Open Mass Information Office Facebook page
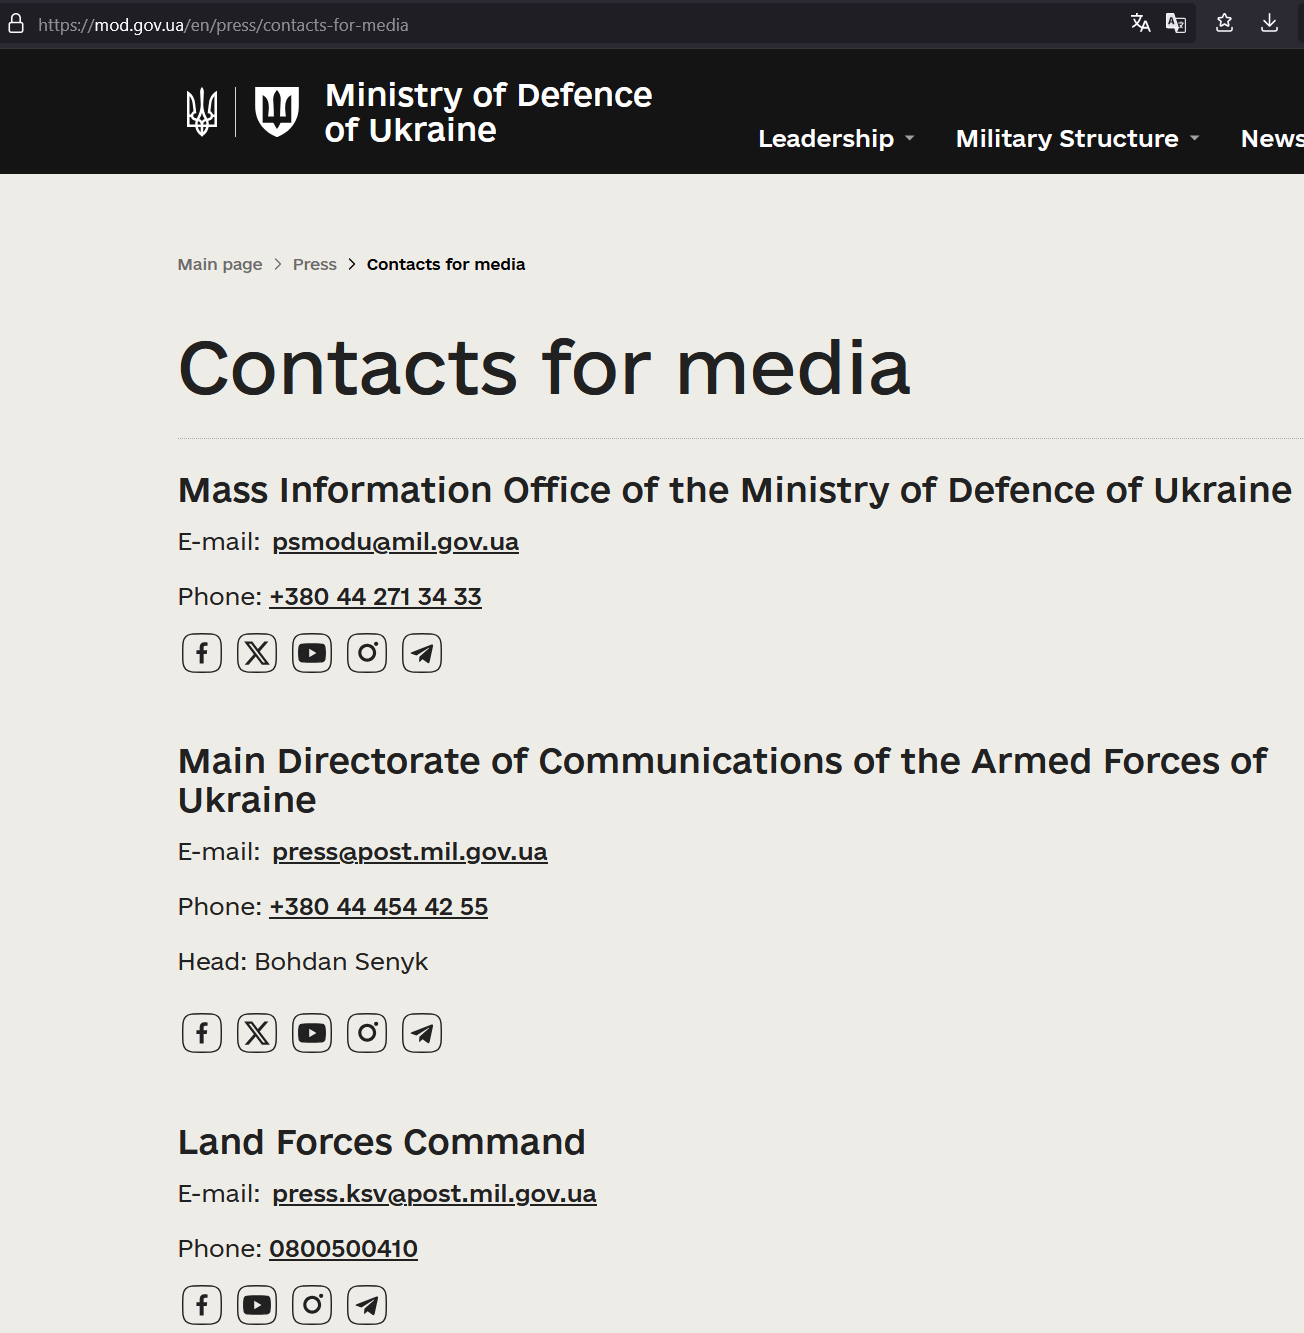Viewport: 1304px width, 1333px height. point(202,653)
